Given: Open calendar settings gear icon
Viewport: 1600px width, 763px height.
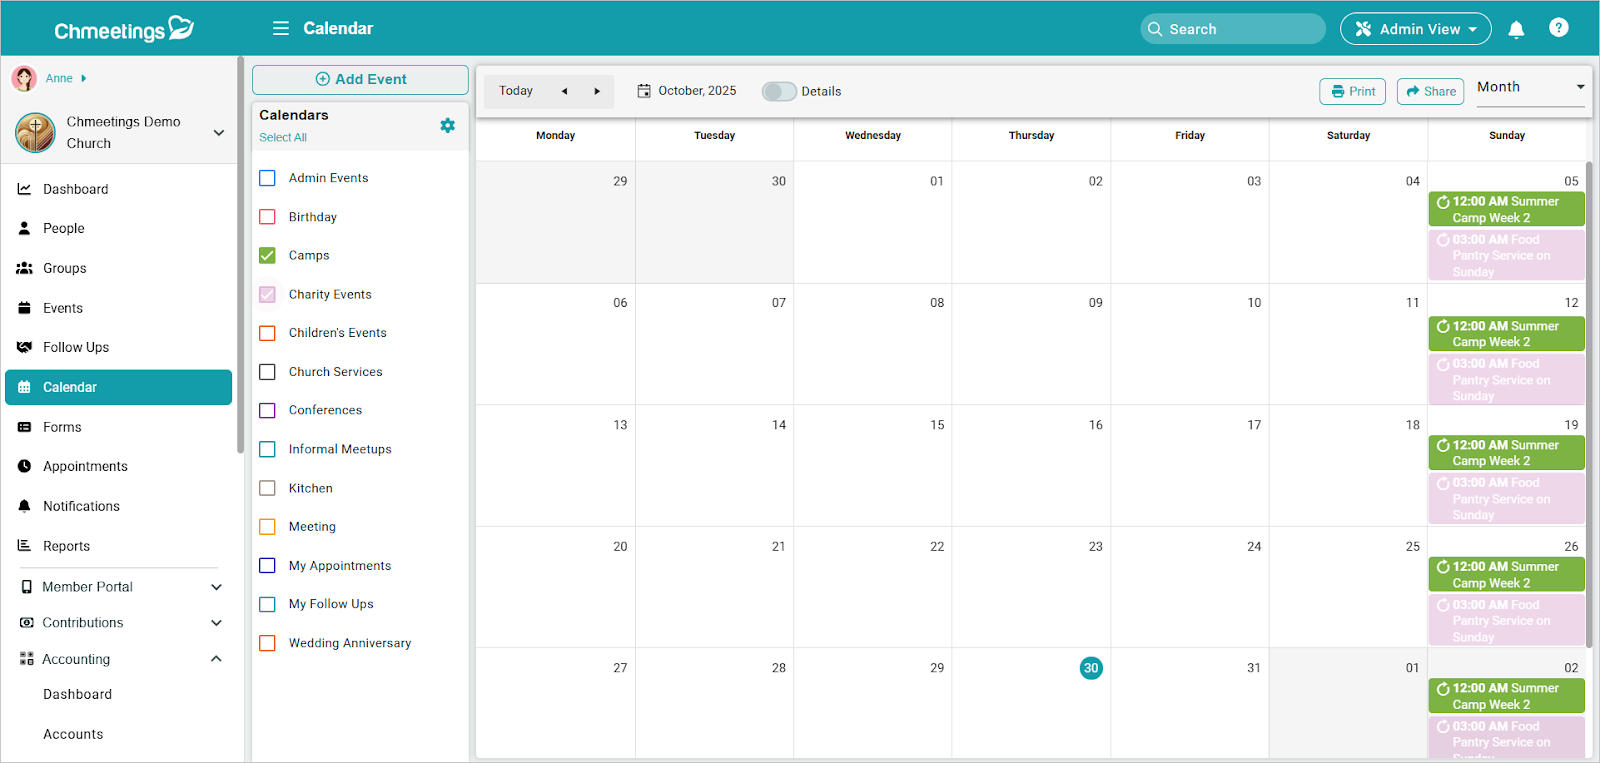Looking at the screenshot, I should (447, 125).
